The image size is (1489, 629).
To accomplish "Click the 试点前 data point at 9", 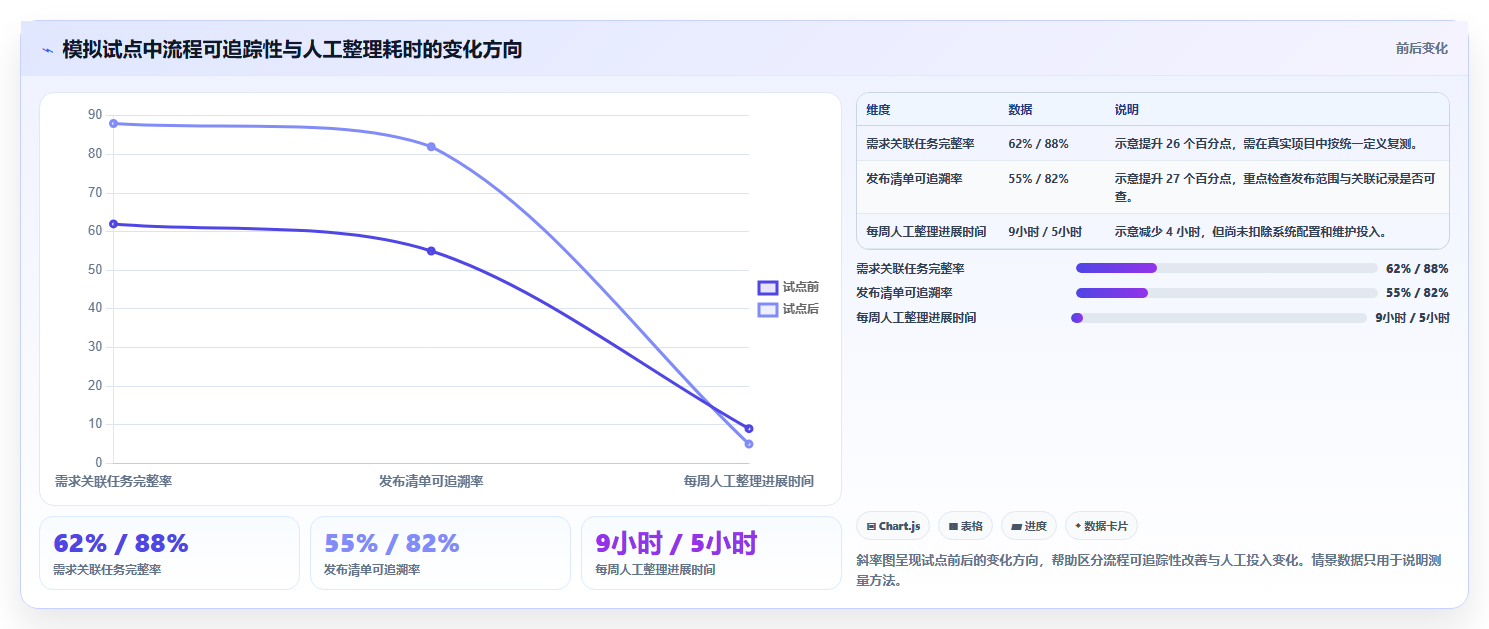I will tap(749, 429).
